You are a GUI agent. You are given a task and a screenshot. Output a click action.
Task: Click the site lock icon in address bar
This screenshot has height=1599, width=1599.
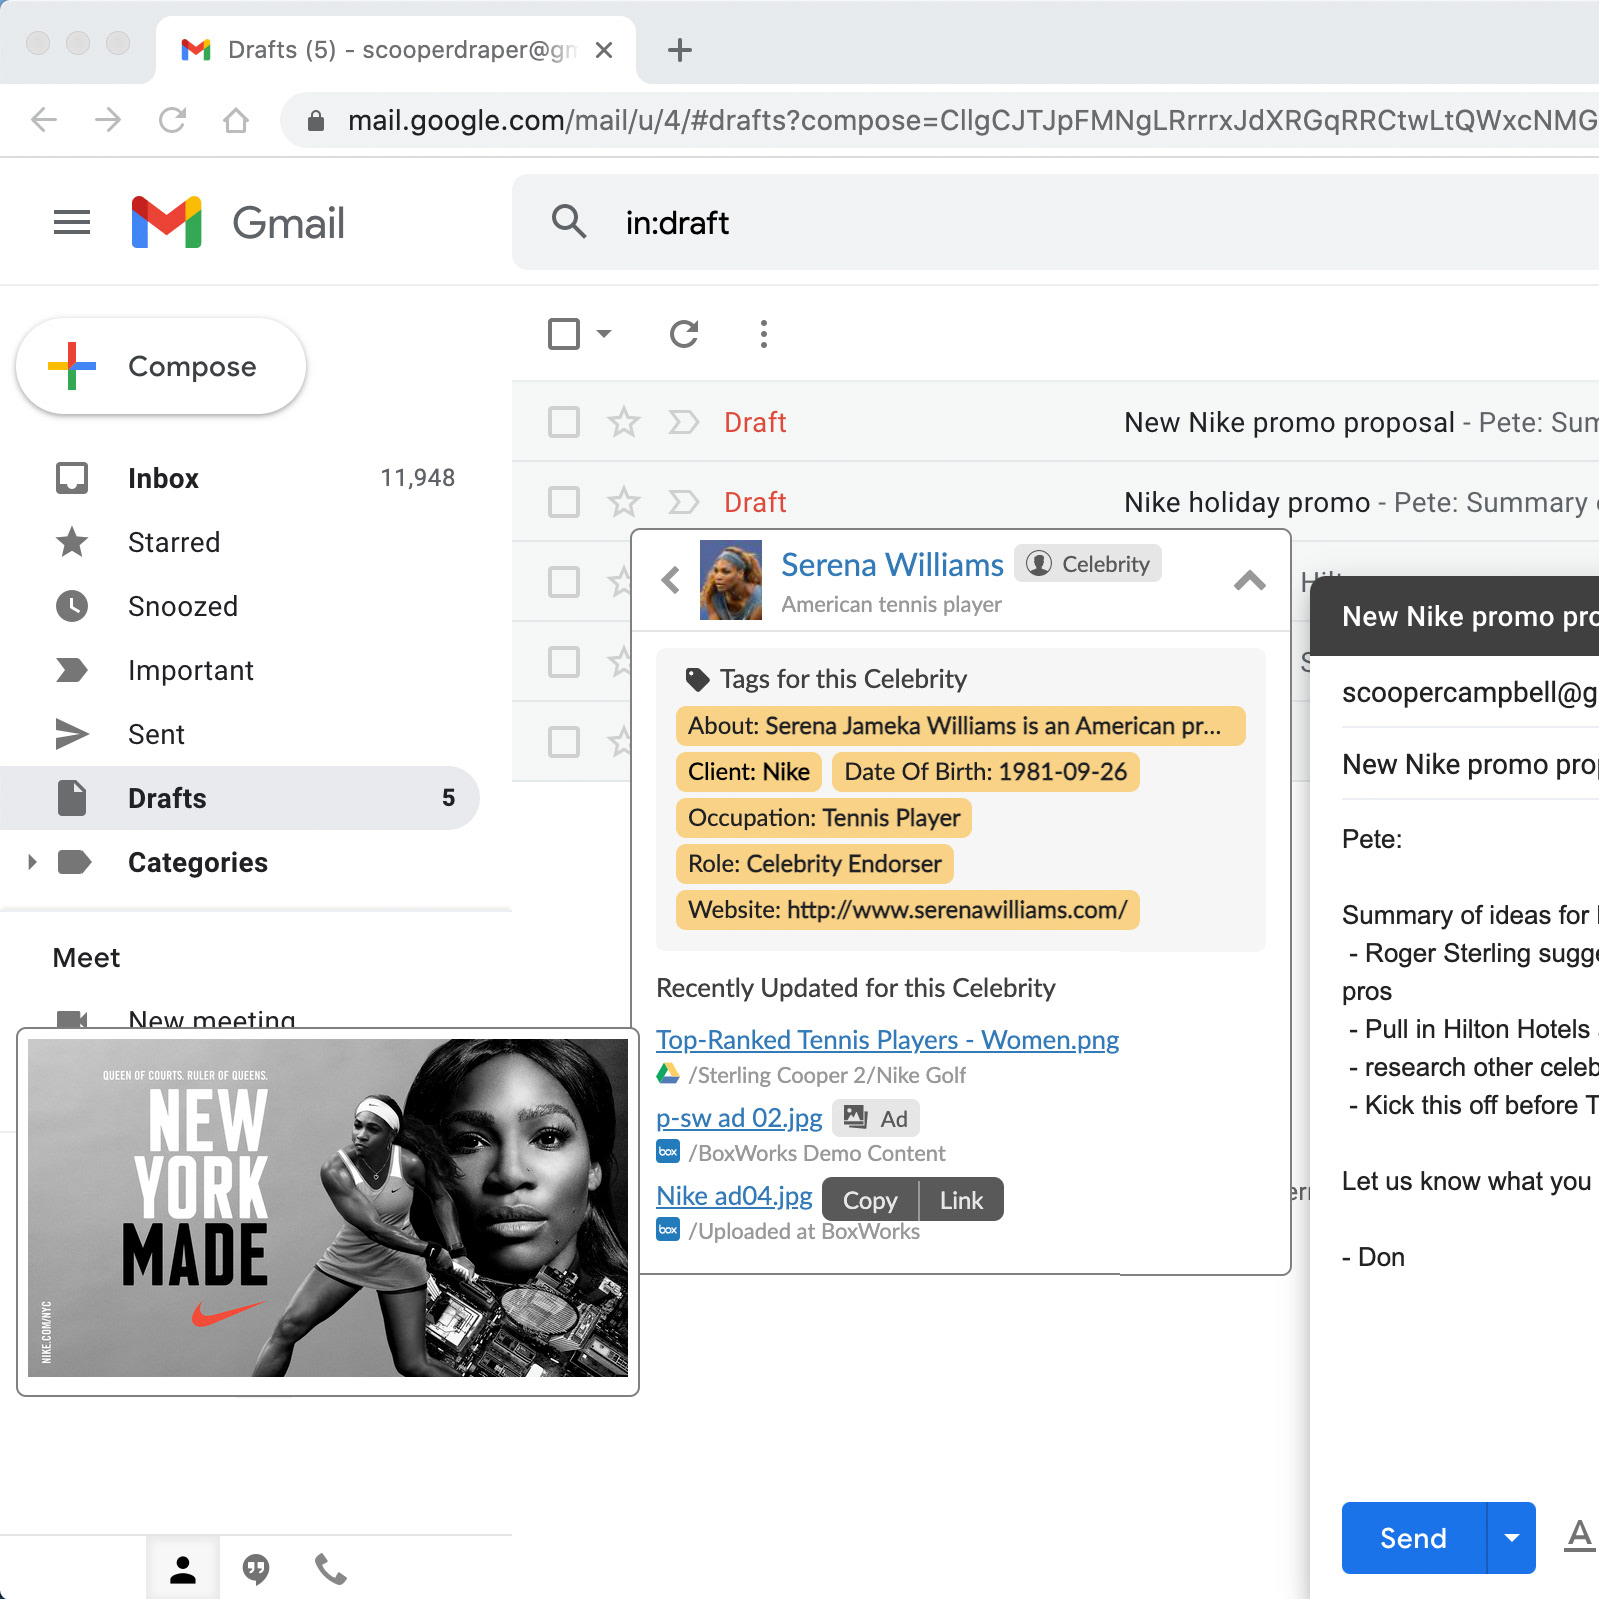(316, 121)
